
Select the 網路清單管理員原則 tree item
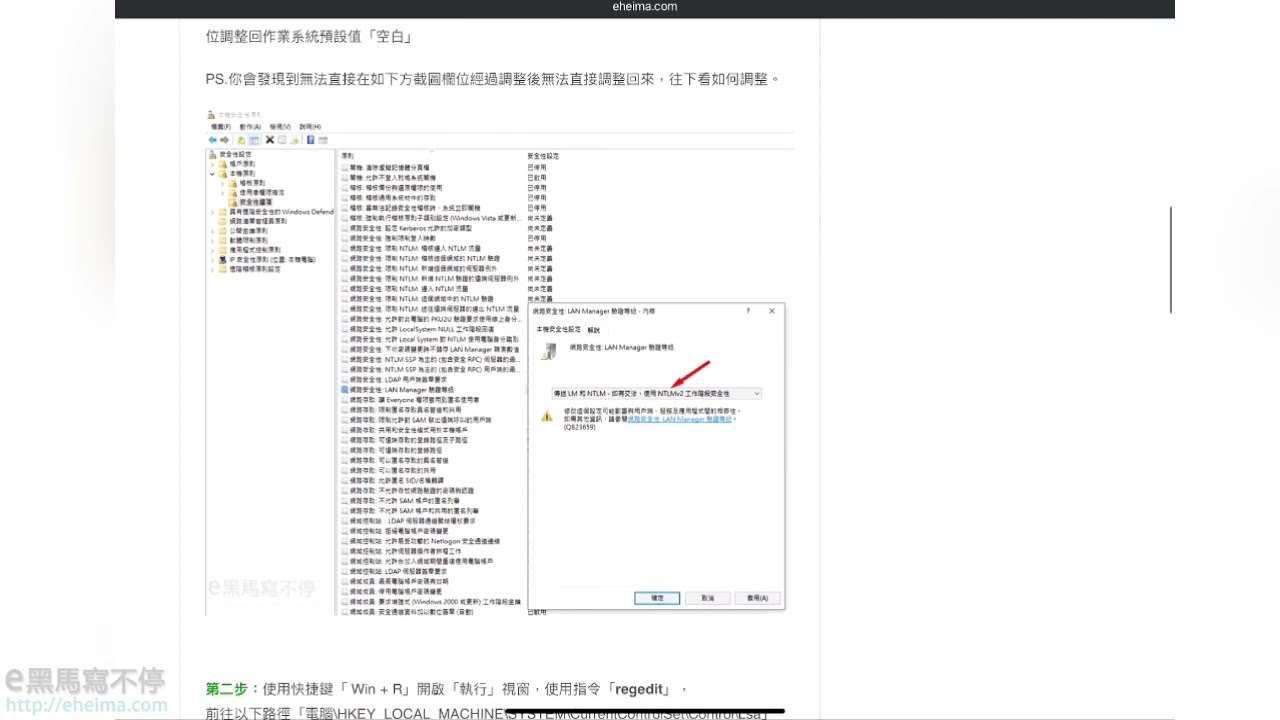[257, 221]
